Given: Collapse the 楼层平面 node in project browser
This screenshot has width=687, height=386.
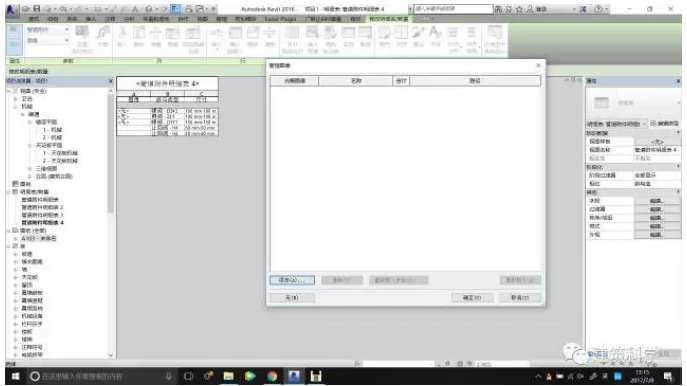Looking at the screenshot, I should coord(30,122).
